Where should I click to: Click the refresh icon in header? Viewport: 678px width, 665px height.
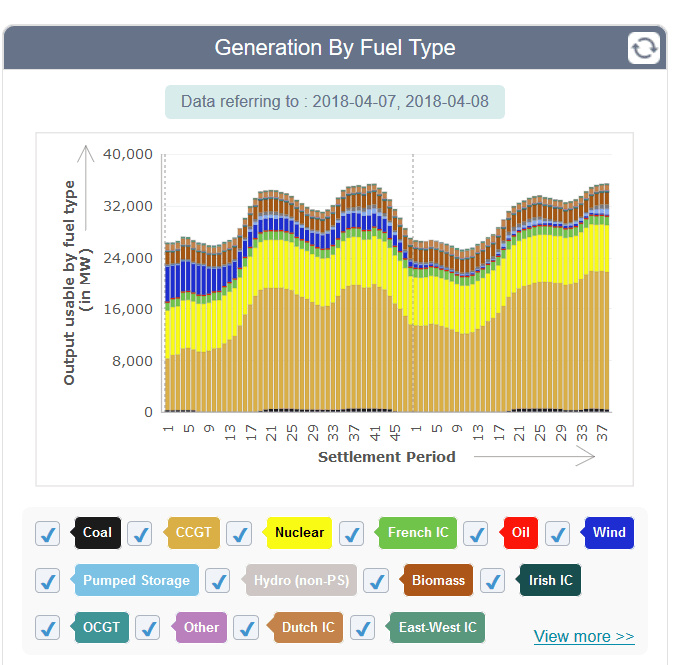644,47
